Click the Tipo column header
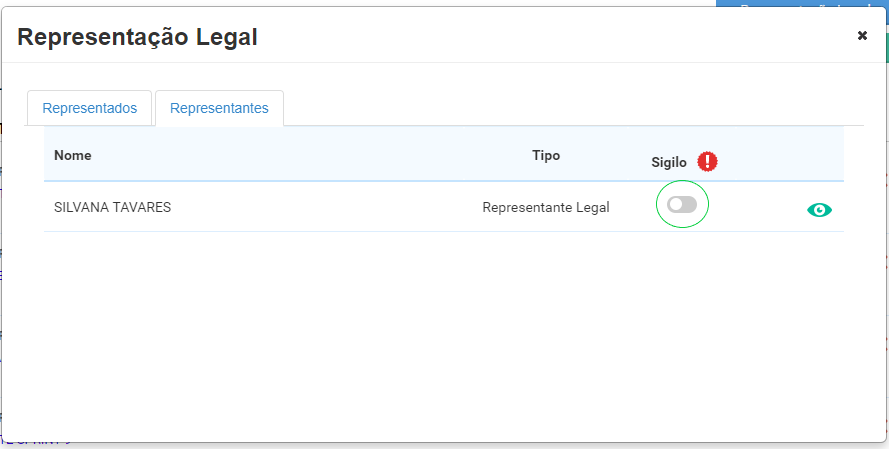889x449 pixels. 546,155
